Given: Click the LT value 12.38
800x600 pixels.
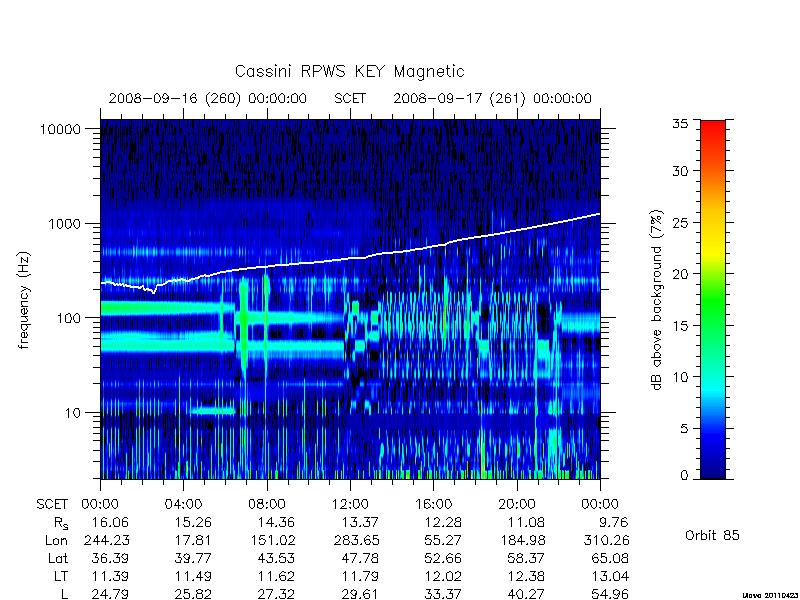Looking at the screenshot, I should [527, 576].
